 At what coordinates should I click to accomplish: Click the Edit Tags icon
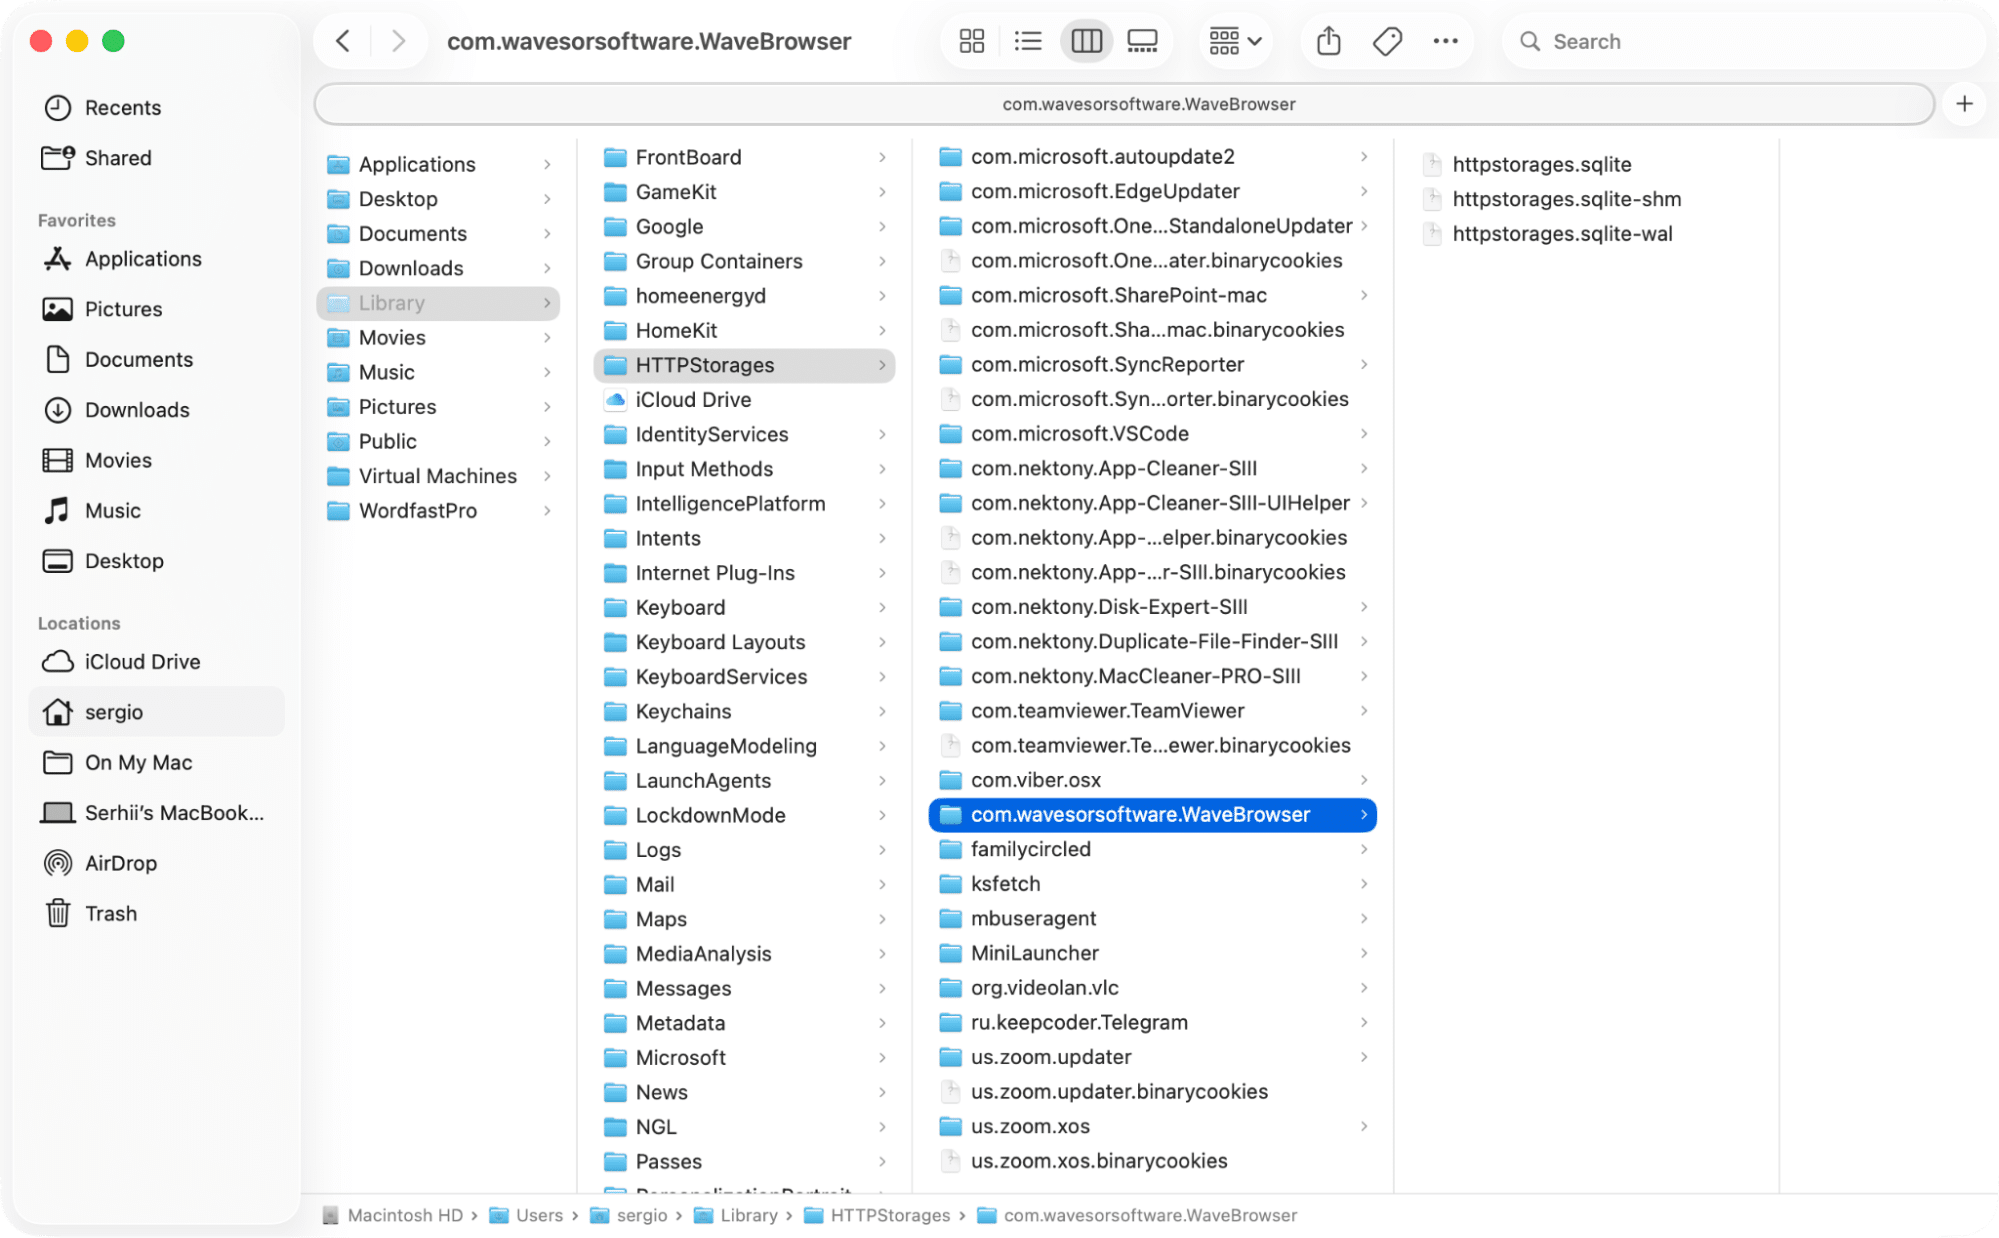(1387, 41)
